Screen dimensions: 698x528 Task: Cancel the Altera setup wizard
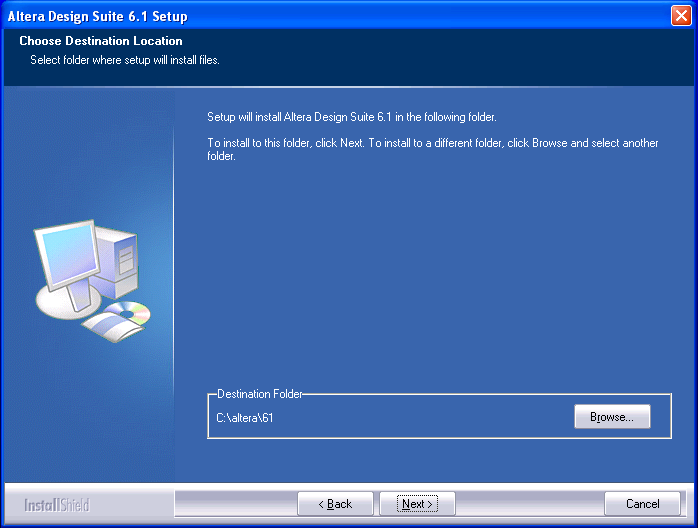click(642, 504)
